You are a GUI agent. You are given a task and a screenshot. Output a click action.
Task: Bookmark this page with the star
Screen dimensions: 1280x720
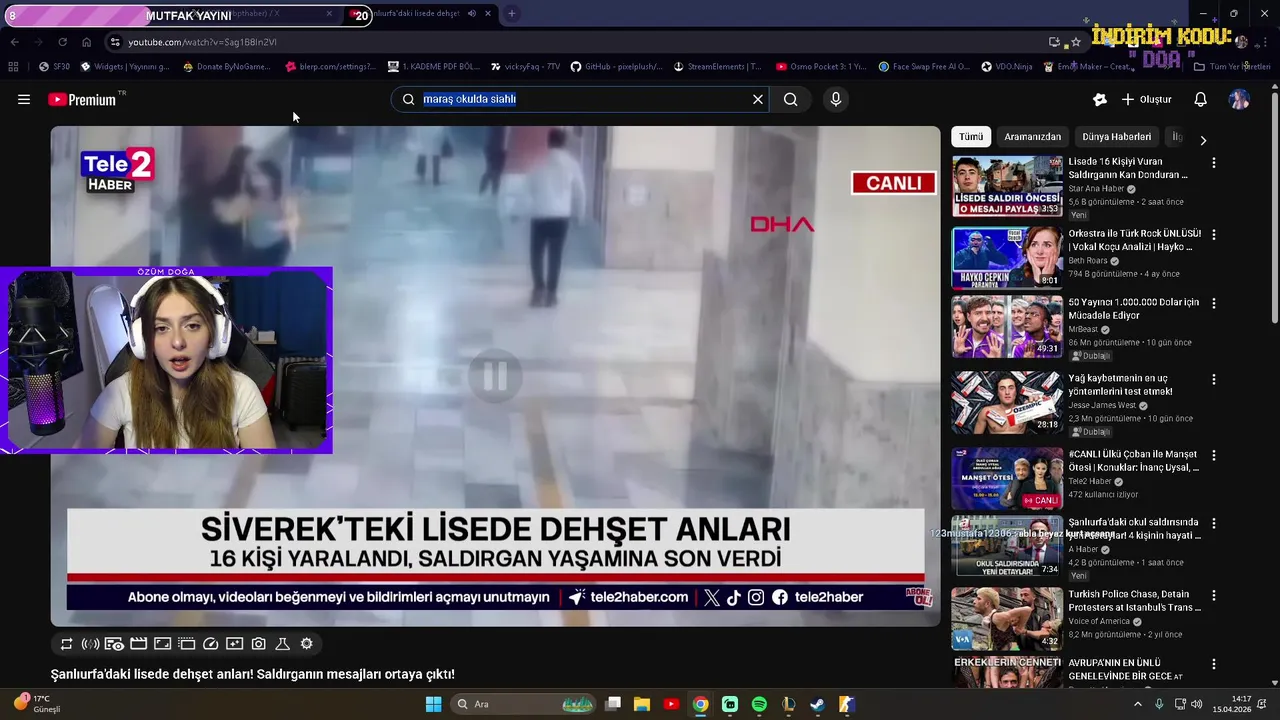click(x=1076, y=42)
